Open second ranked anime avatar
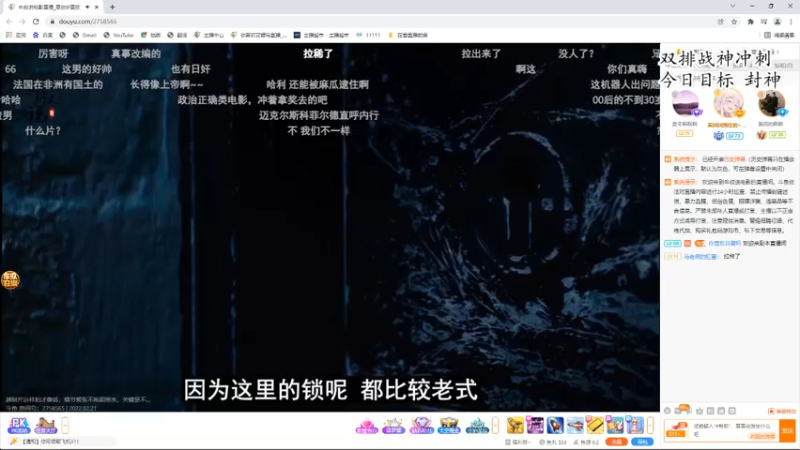The image size is (800, 450). tap(728, 104)
